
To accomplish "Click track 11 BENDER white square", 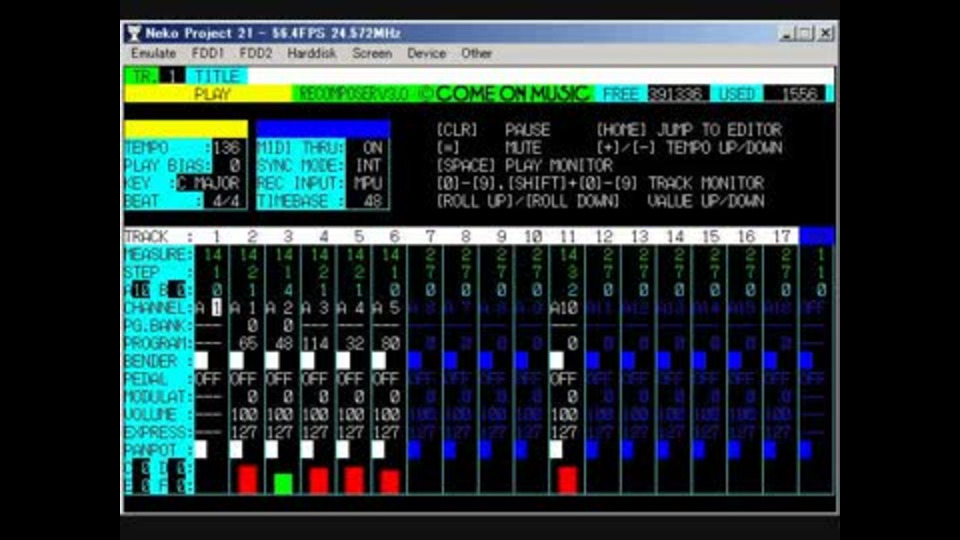I will point(557,361).
